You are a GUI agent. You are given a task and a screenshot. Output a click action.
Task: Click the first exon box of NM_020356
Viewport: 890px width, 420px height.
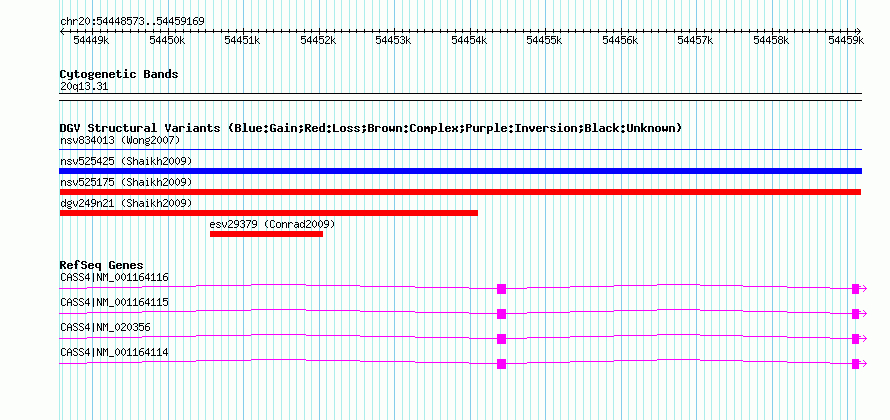pyautogui.click(x=501, y=339)
